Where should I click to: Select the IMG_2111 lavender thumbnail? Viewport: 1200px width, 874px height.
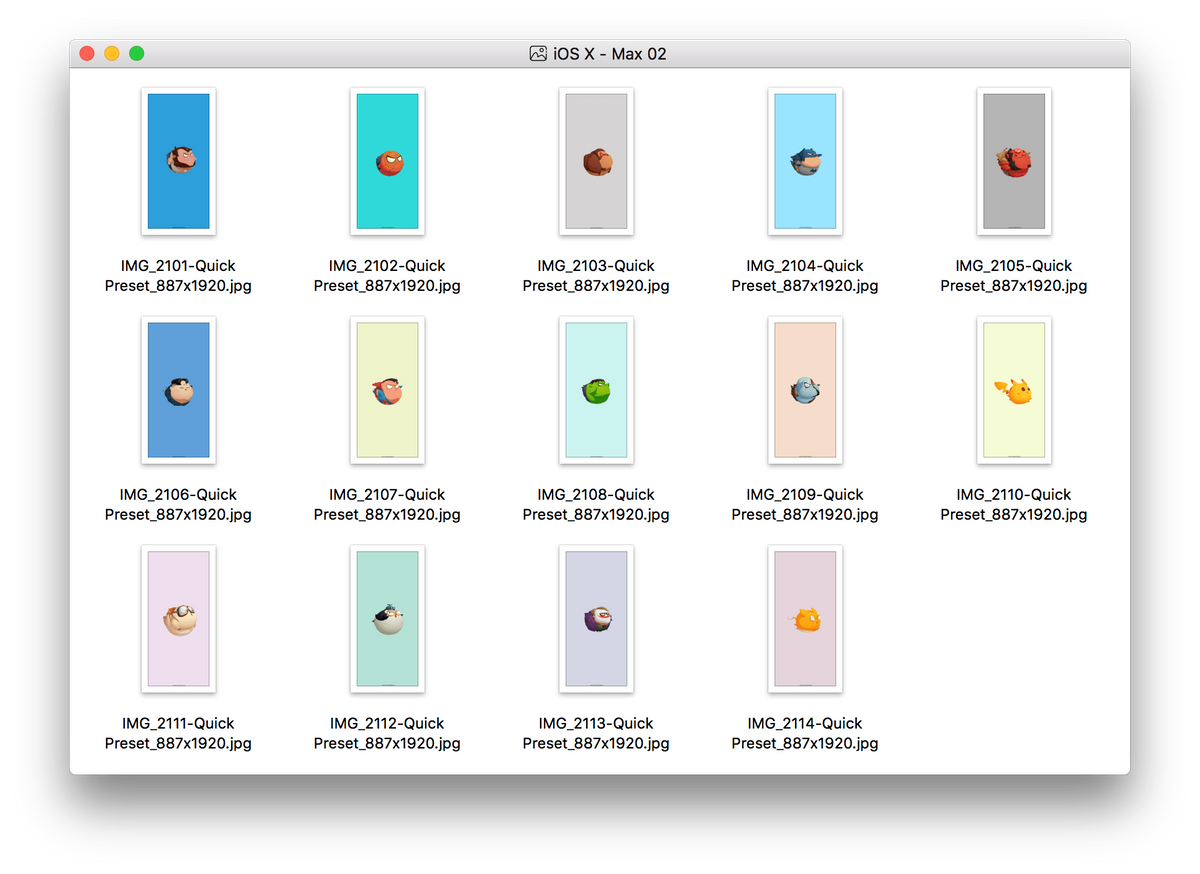point(178,619)
